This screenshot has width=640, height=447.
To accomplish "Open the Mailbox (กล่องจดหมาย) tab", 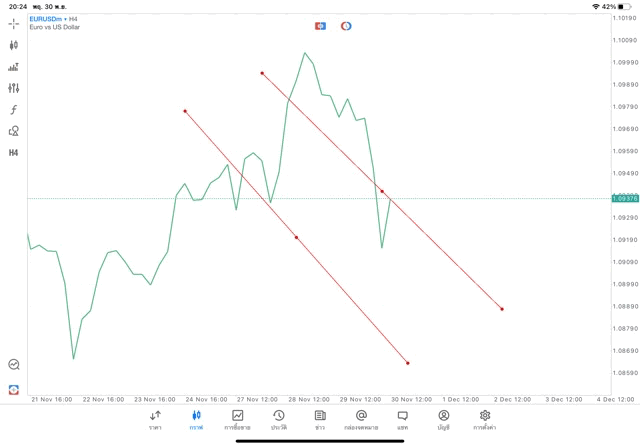I will click(361, 420).
